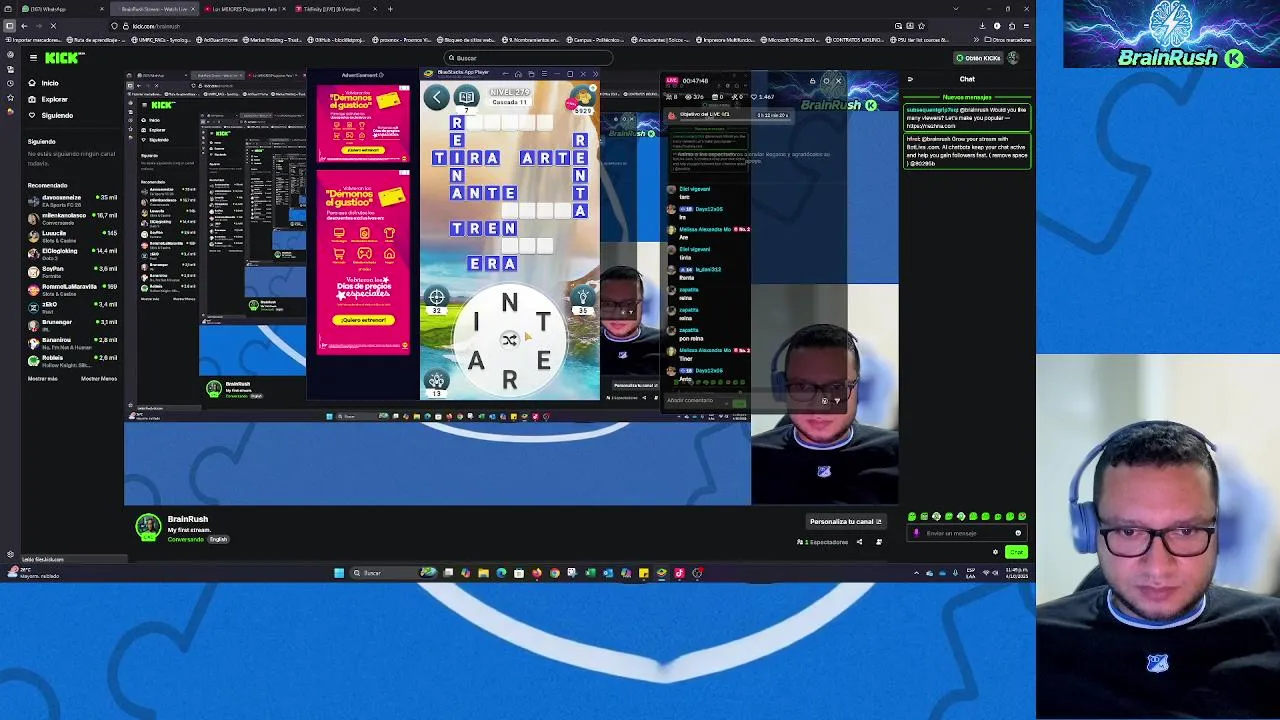Open Siguiendo in Kick sidebar

click(56, 115)
